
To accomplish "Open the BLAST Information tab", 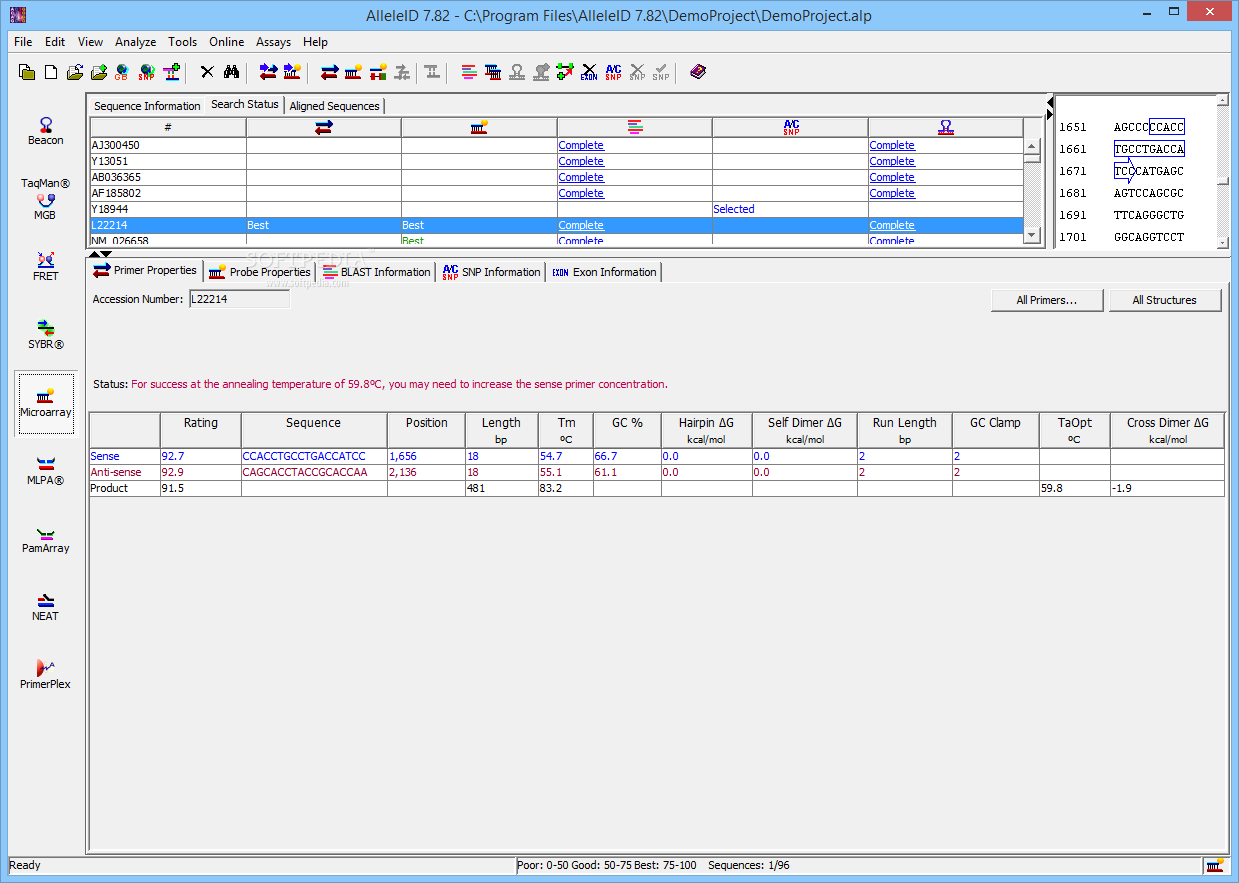I will (376, 272).
